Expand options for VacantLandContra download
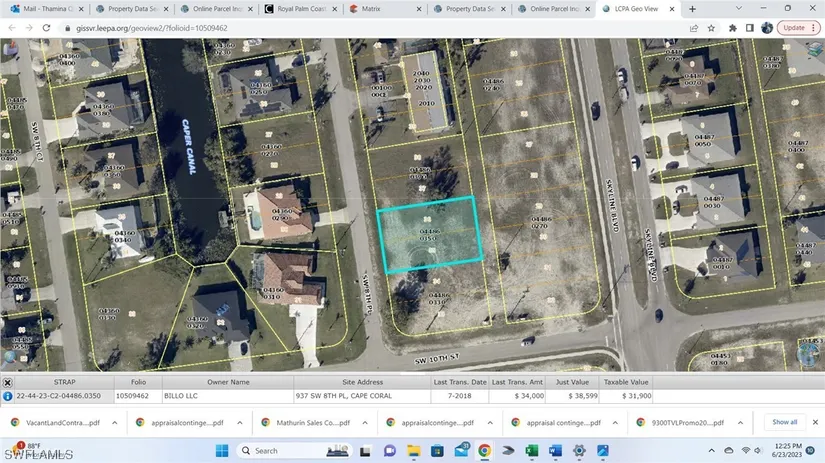The image size is (825, 463). 113,423
